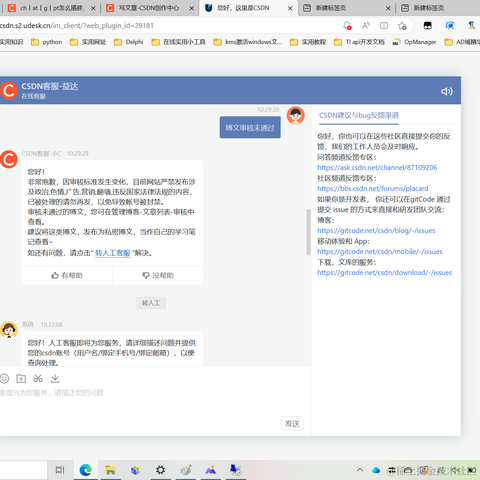The width and height of the screenshot is (480, 480).
Task: Show hidden system tray icons chevron
Action: tap(360, 470)
